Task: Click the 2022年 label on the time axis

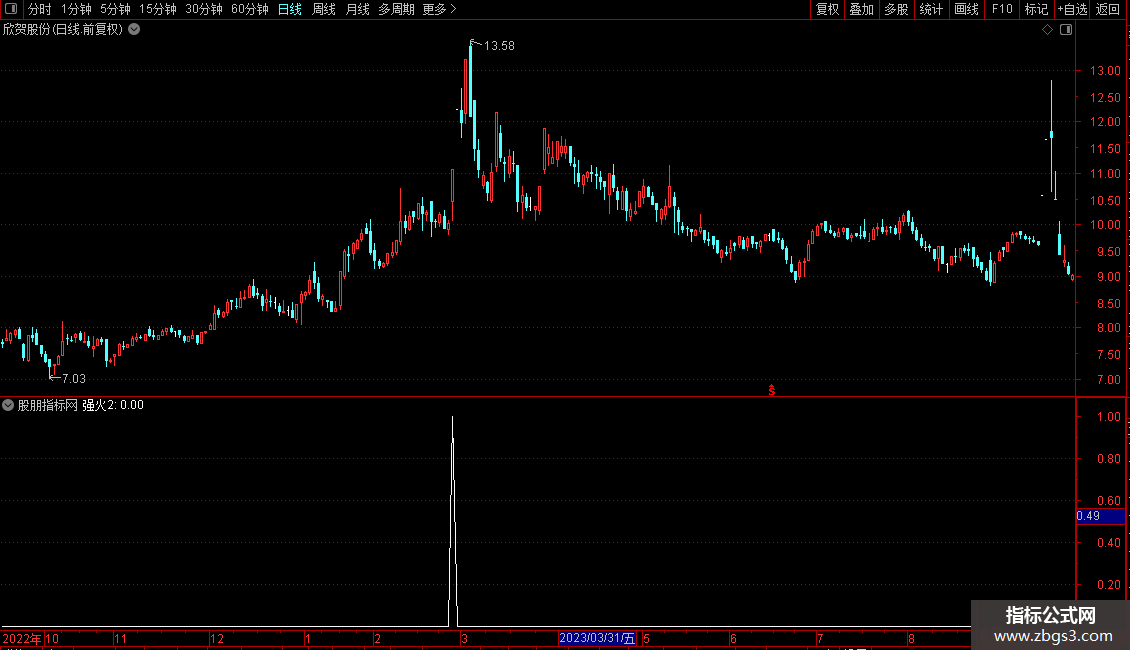Action: pyautogui.click(x=22, y=638)
